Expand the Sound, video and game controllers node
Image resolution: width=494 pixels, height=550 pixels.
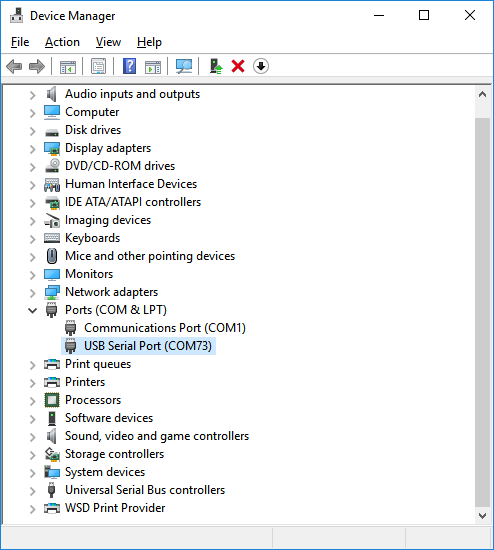coord(33,437)
